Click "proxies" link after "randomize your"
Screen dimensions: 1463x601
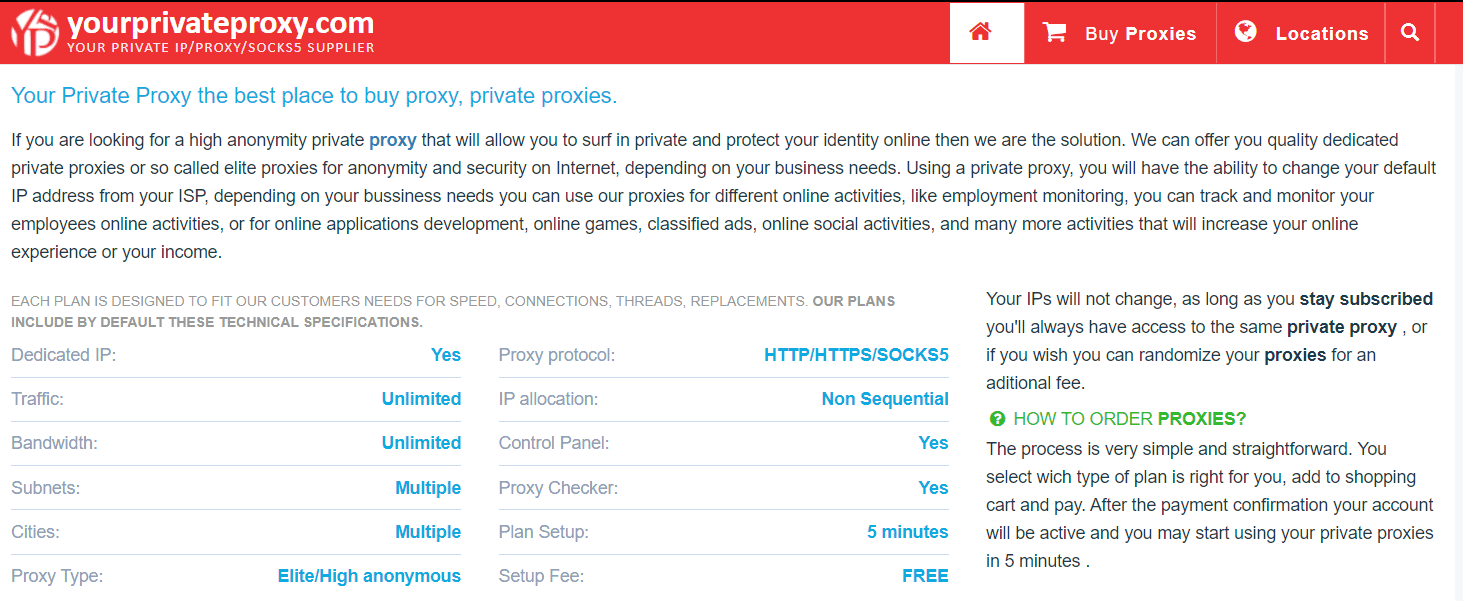click(x=1294, y=355)
